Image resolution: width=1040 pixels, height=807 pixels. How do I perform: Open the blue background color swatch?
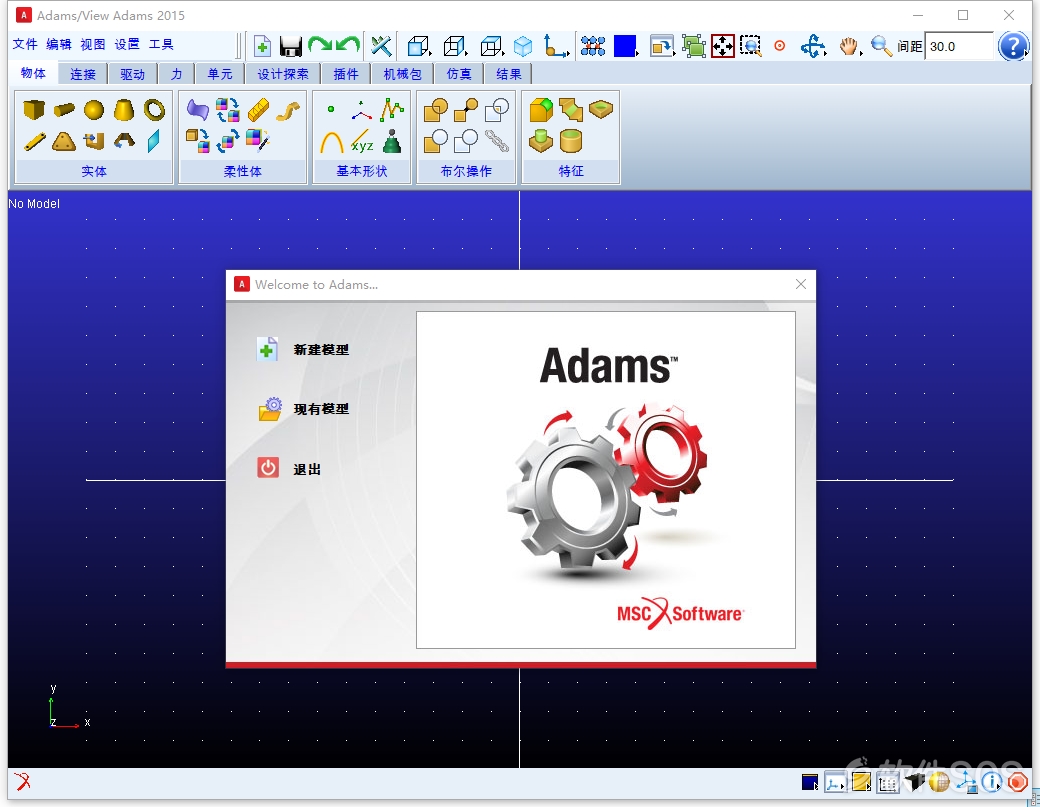coord(625,46)
